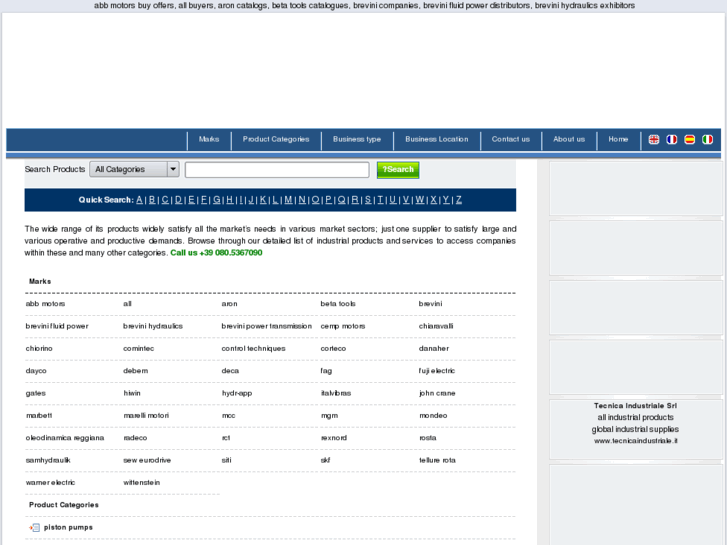The image size is (727, 545).
Task: Quick search by letter M
Action: (288, 200)
